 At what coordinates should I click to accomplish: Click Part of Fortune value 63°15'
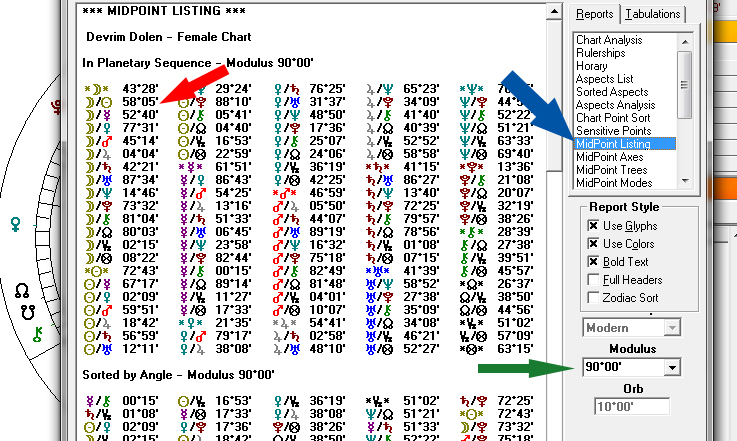pos(516,349)
